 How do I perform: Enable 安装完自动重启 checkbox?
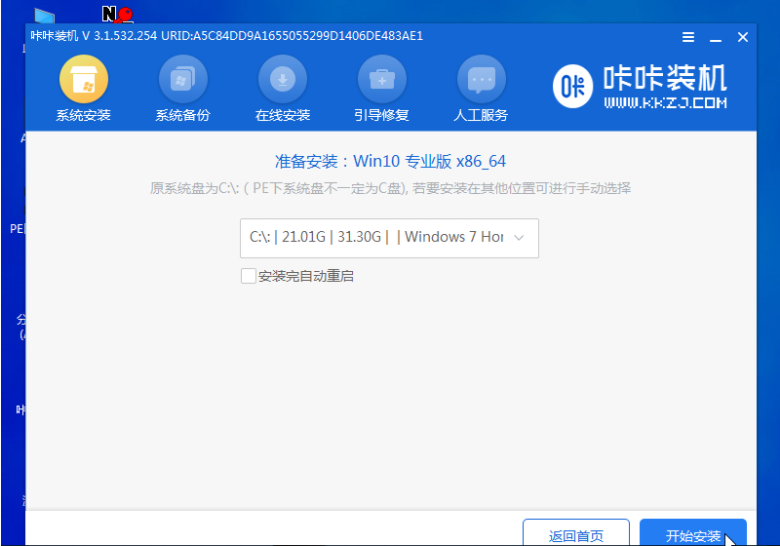pos(248,276)
